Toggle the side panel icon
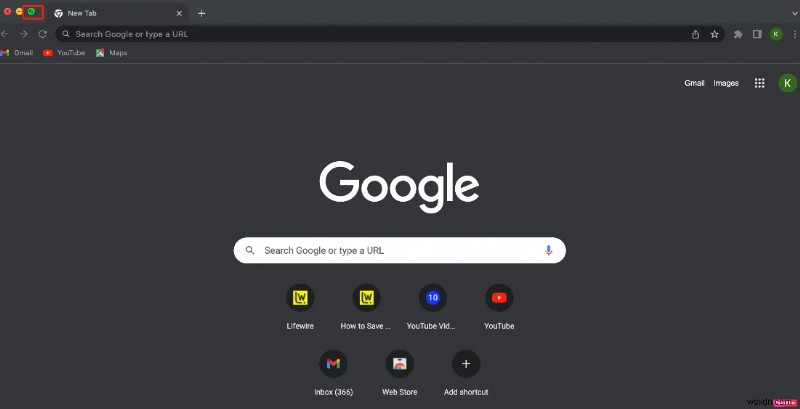The height and width of the screenshot is (409, 800). [757, 34]
